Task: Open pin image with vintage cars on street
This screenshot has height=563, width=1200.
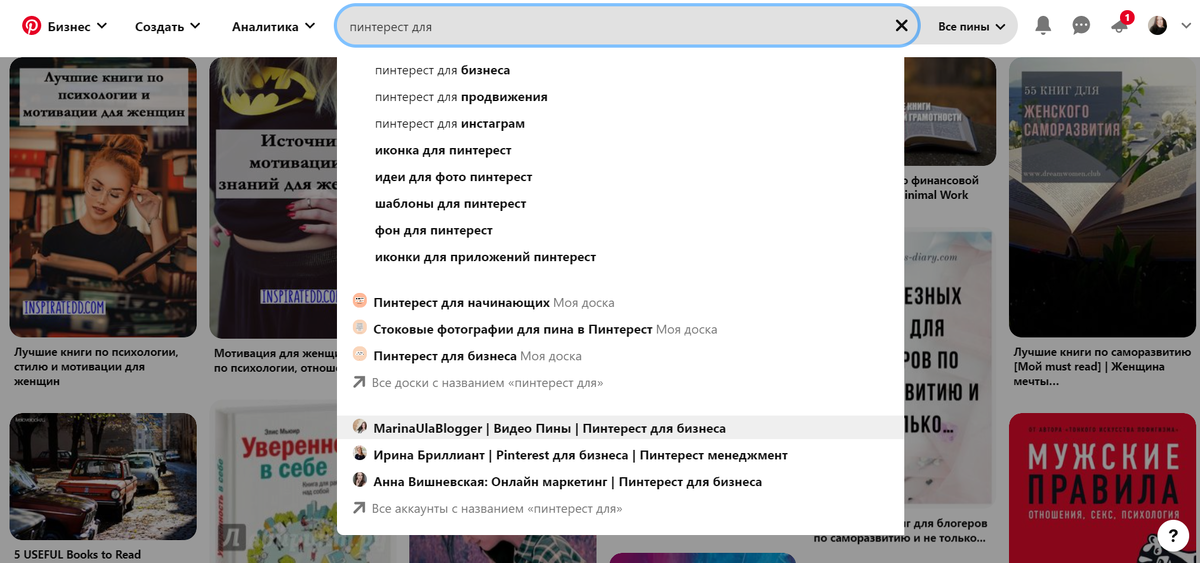Action: 103,477
